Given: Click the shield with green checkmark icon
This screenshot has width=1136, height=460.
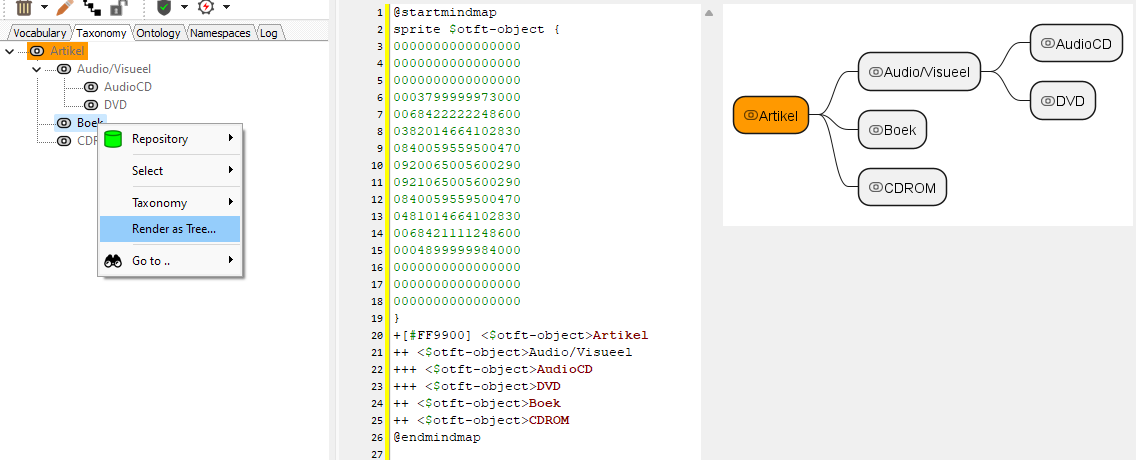Looking at the screenshot, I should [x=164, y=7].
